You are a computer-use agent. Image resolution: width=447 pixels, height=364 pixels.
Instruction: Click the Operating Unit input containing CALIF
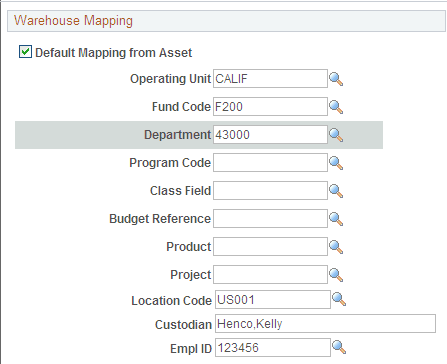pos(270,79)
